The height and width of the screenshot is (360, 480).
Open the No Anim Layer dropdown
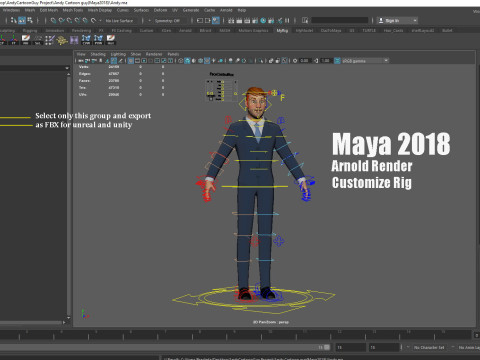[x=468, y=347]
